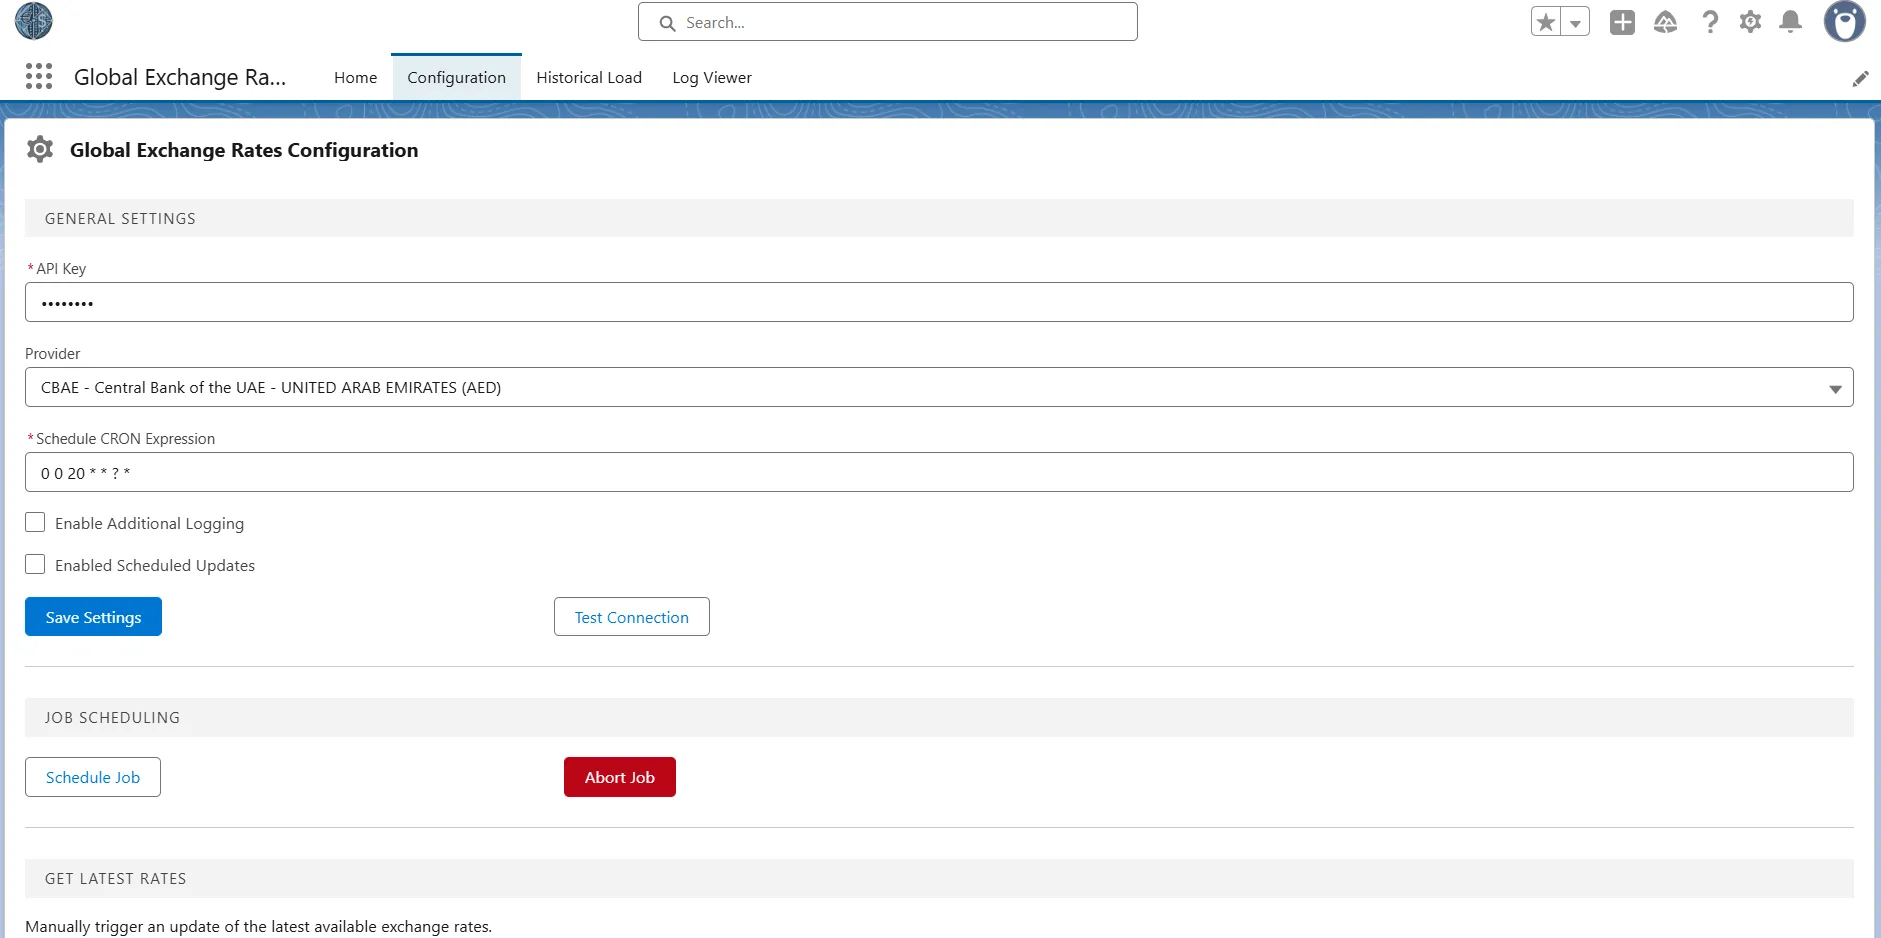The width and height of the screenshot is (1881, 938).
Task: Click the GET LATEST RATES section header
Action: click(x=939, y=878)
